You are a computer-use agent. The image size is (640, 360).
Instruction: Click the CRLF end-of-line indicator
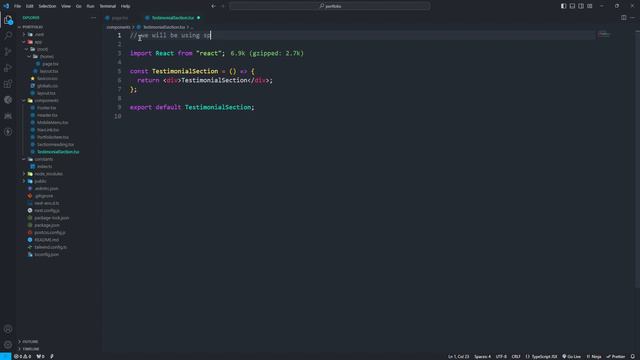point(516,356)
